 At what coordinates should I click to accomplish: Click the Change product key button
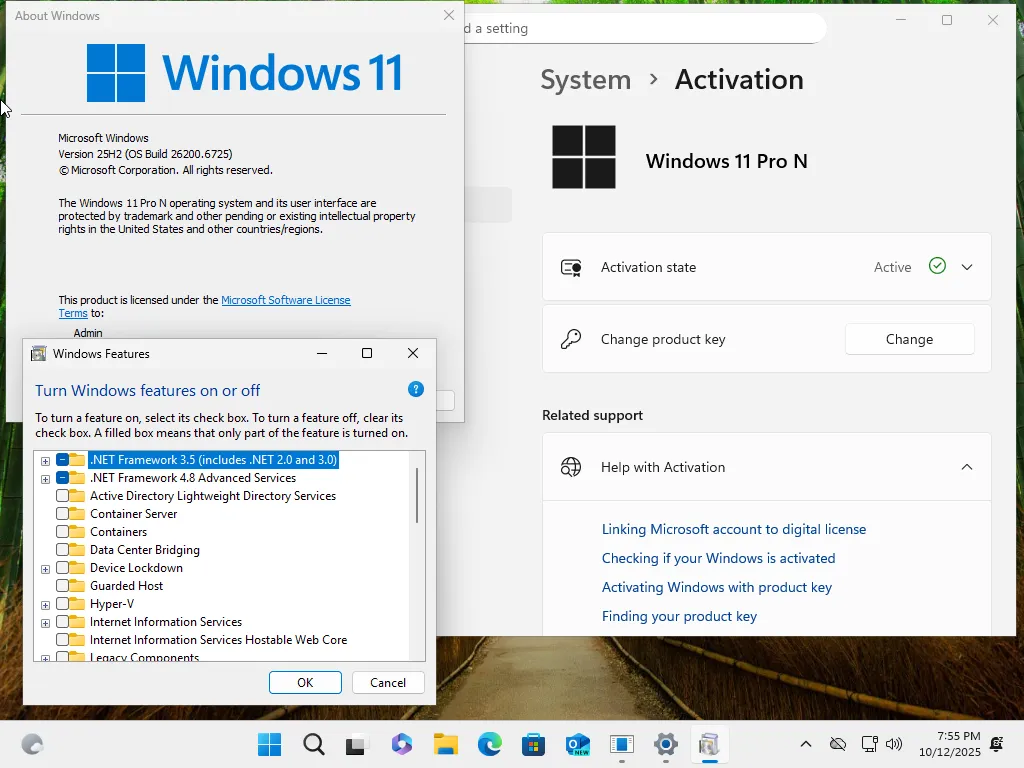(909, 339)
